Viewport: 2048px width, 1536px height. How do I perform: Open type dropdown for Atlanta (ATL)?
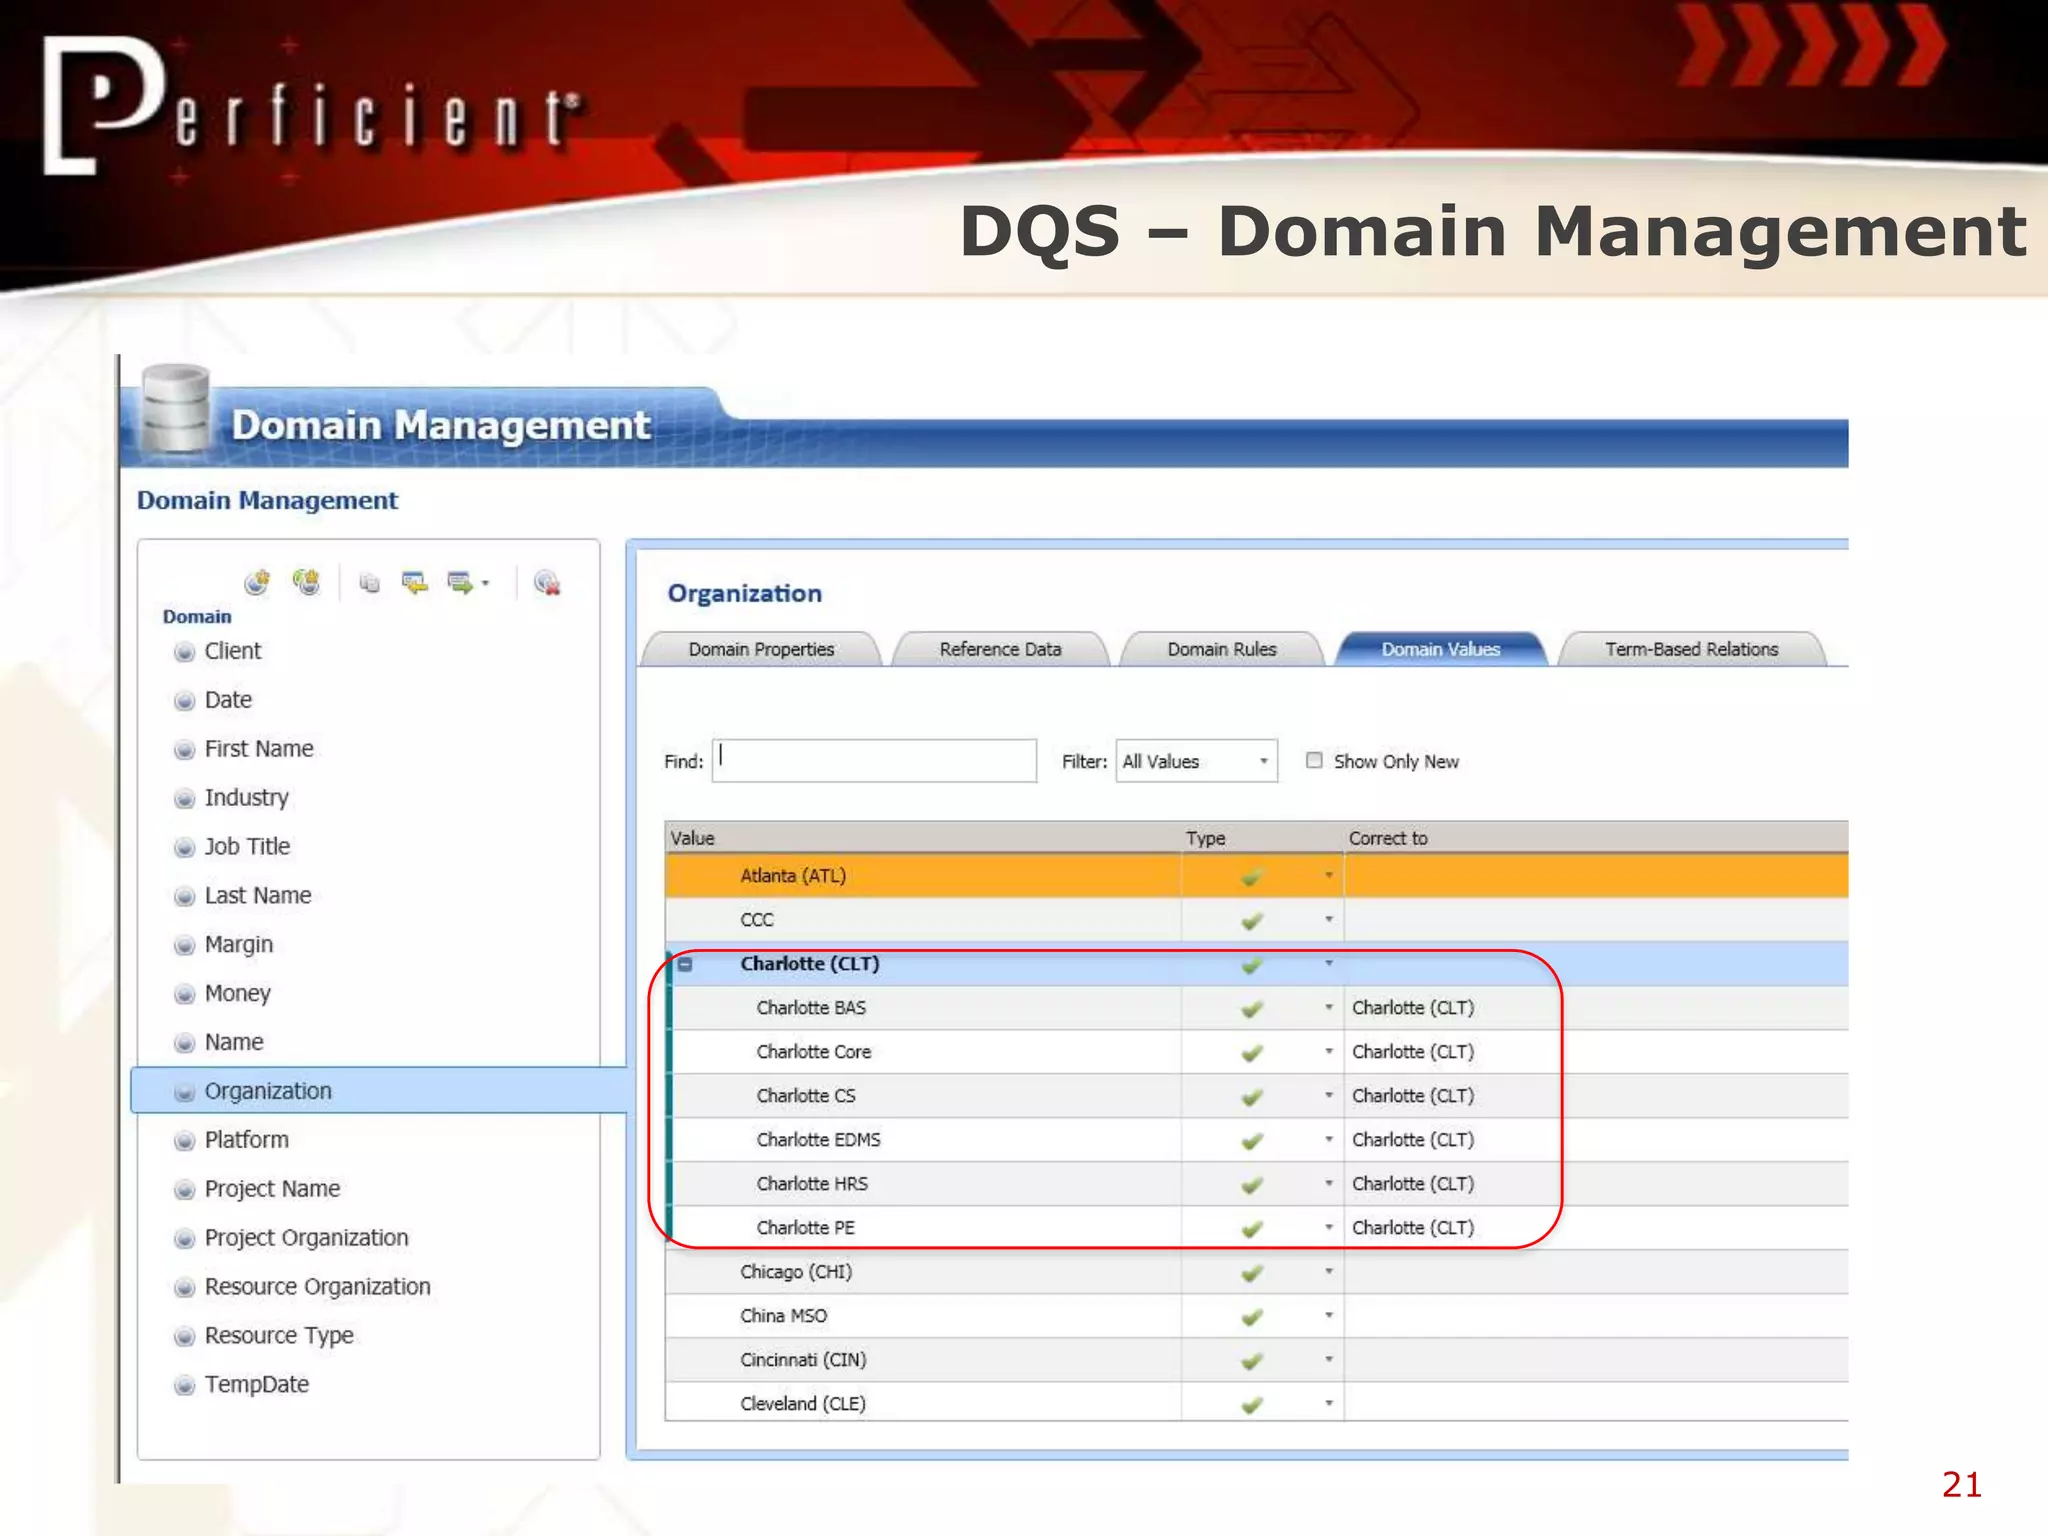tap(1329, 876)
